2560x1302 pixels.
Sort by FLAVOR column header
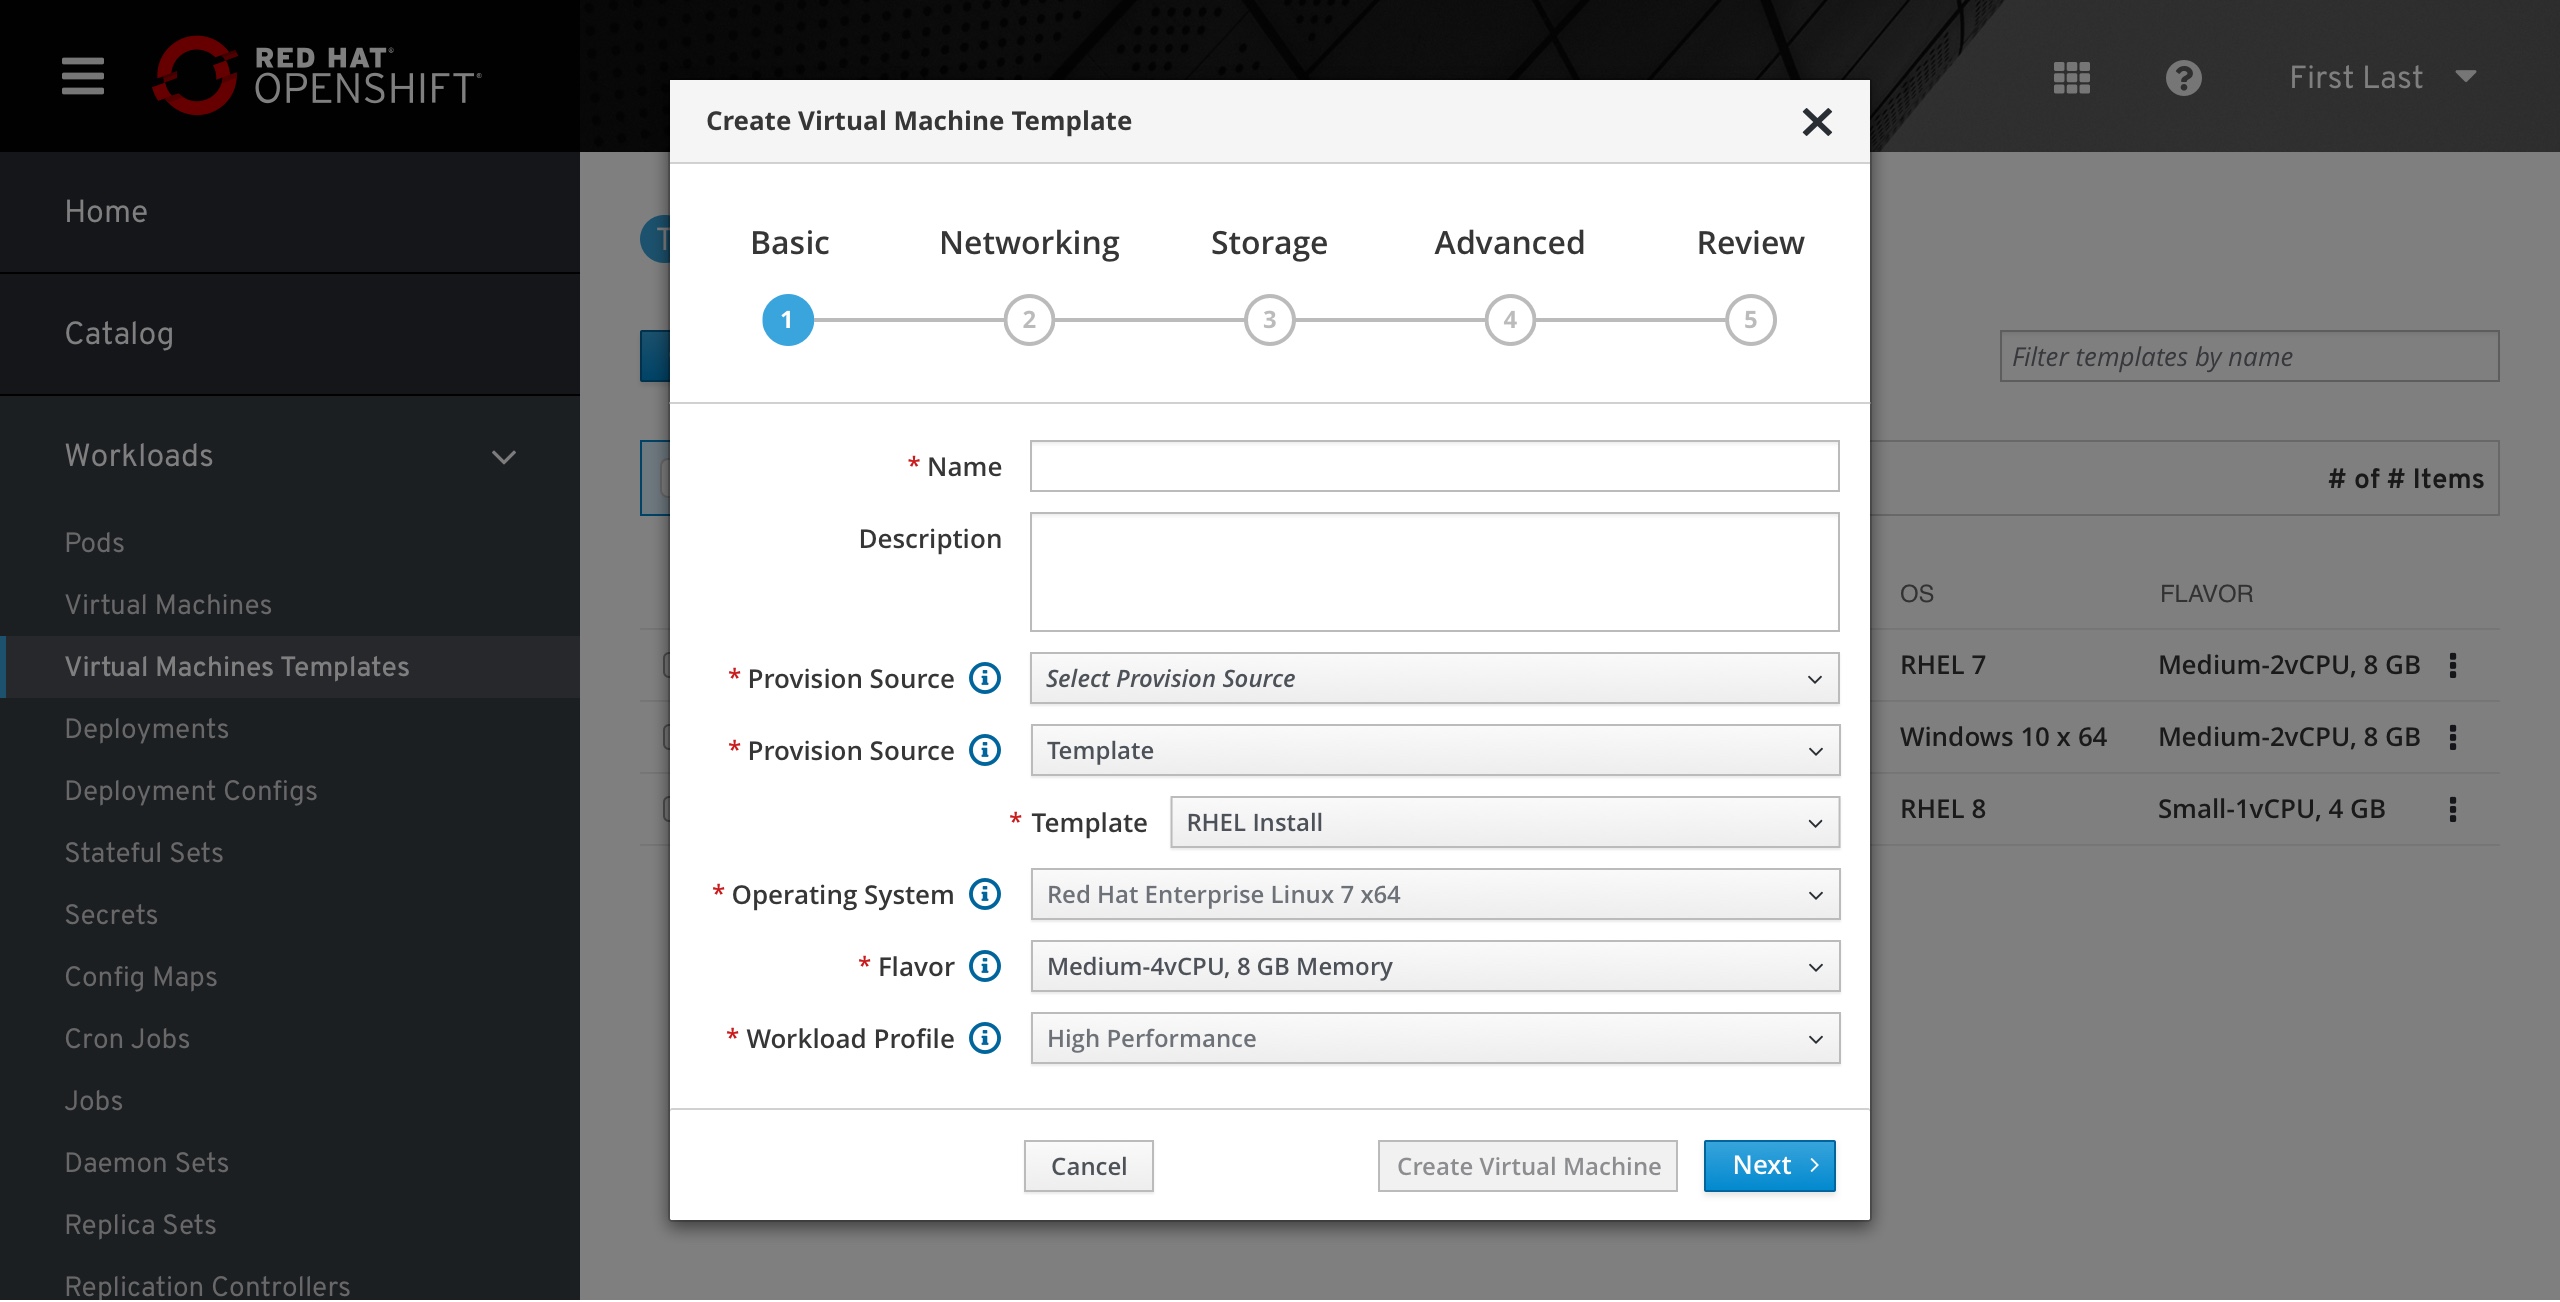[x=2206, y=594]
